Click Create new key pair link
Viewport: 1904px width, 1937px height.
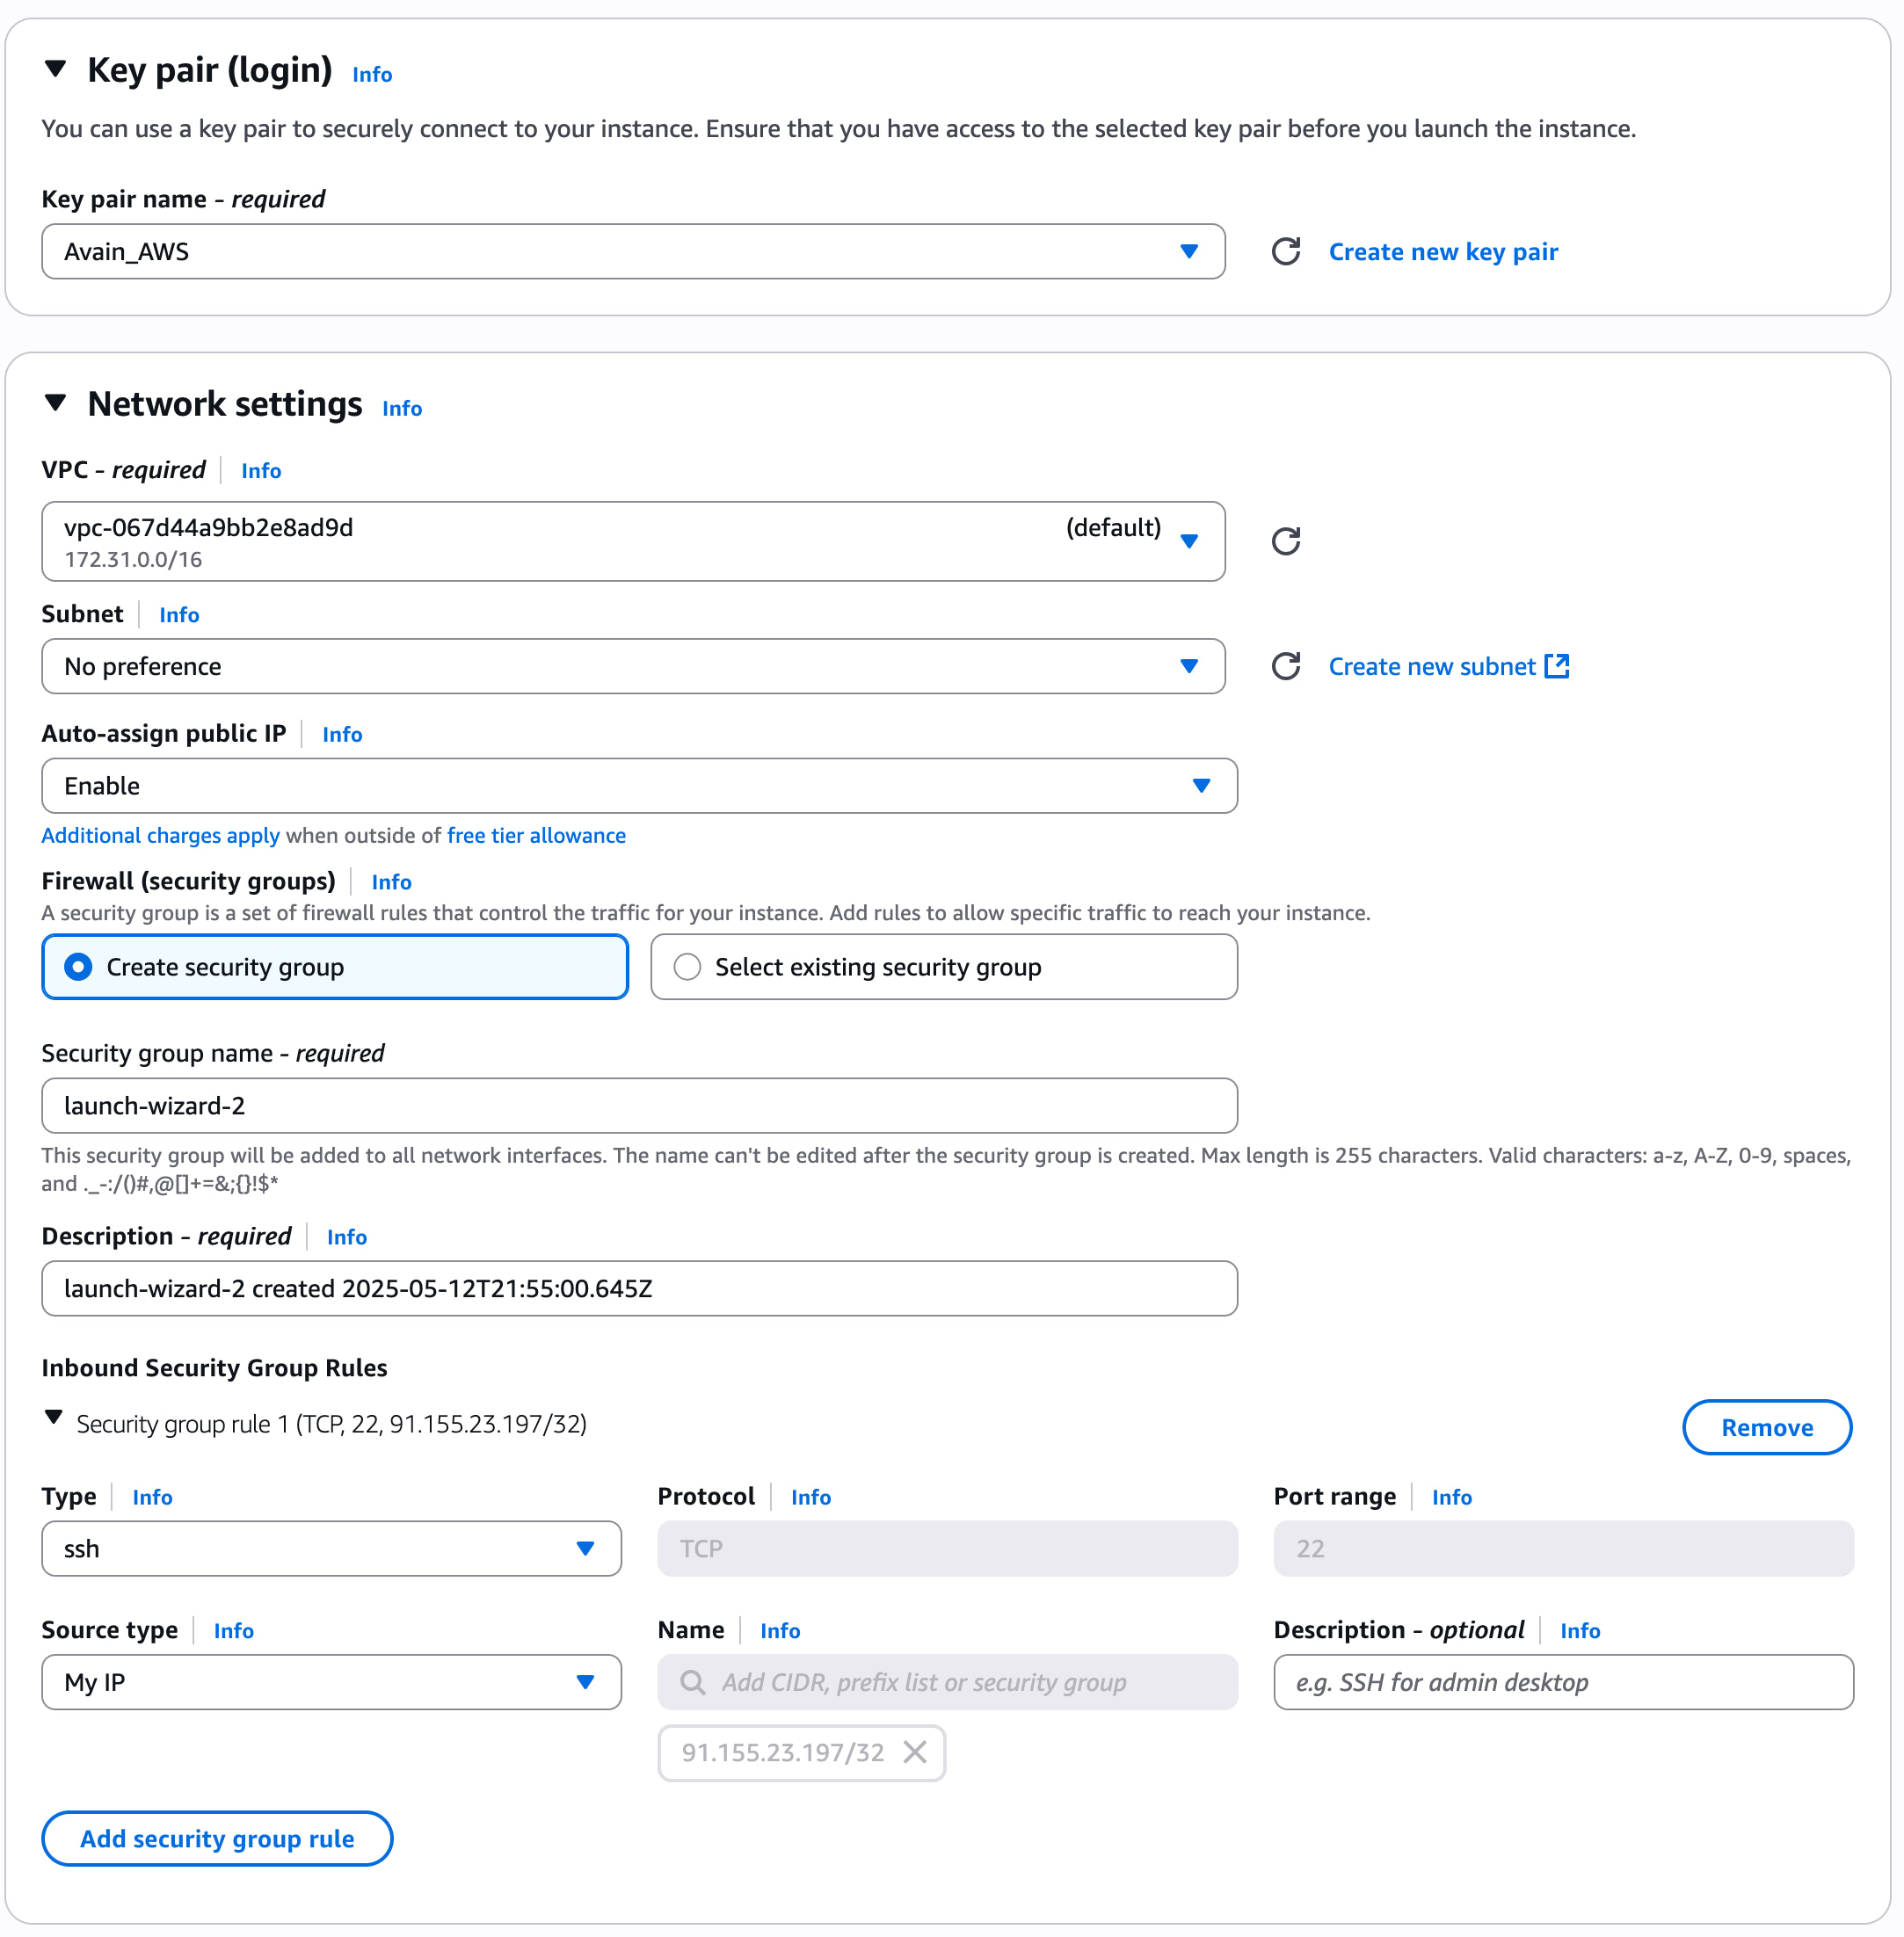pos(1442,252)
